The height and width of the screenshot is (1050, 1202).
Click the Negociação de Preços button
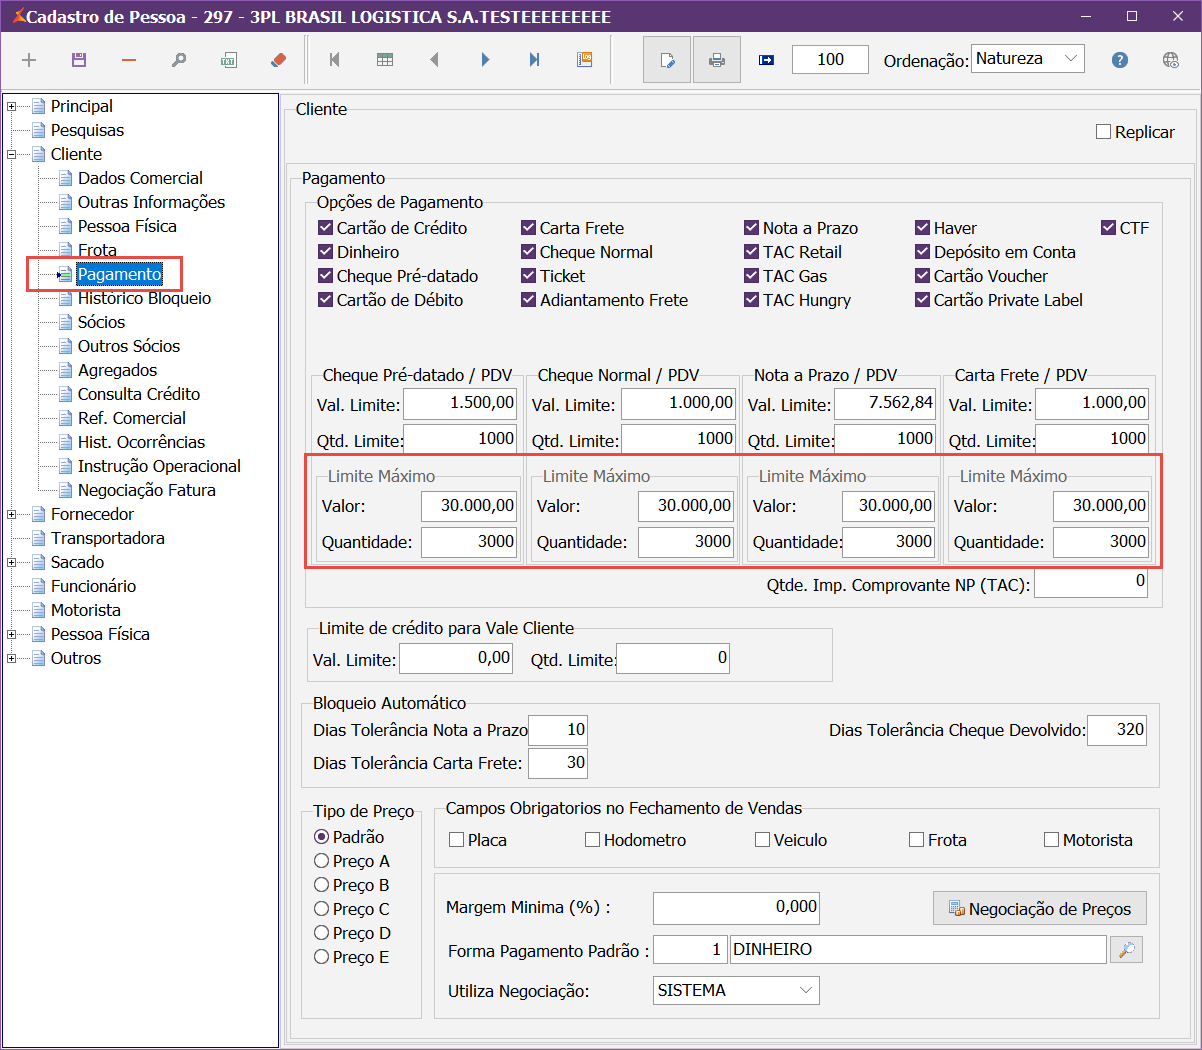pos(1039,909)
